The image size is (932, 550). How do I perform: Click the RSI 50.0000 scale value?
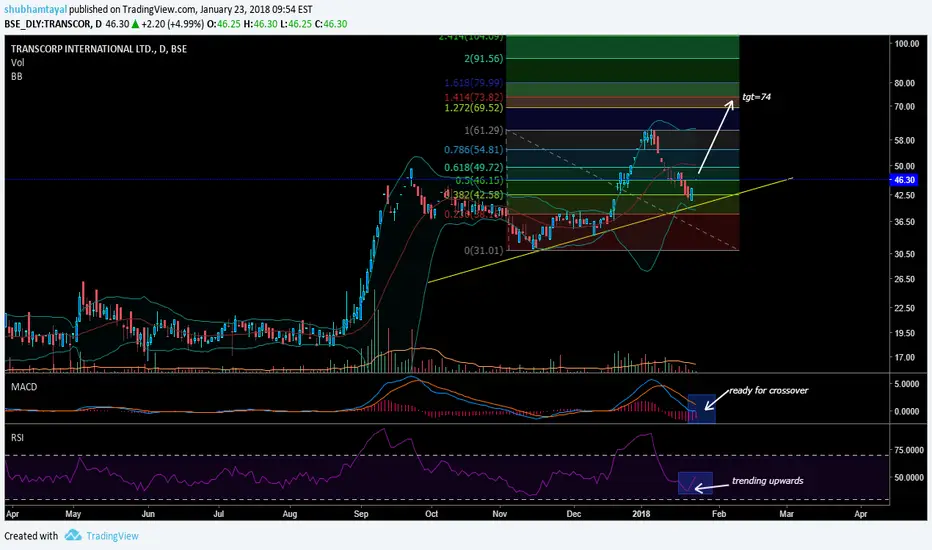tap(909, 477)
